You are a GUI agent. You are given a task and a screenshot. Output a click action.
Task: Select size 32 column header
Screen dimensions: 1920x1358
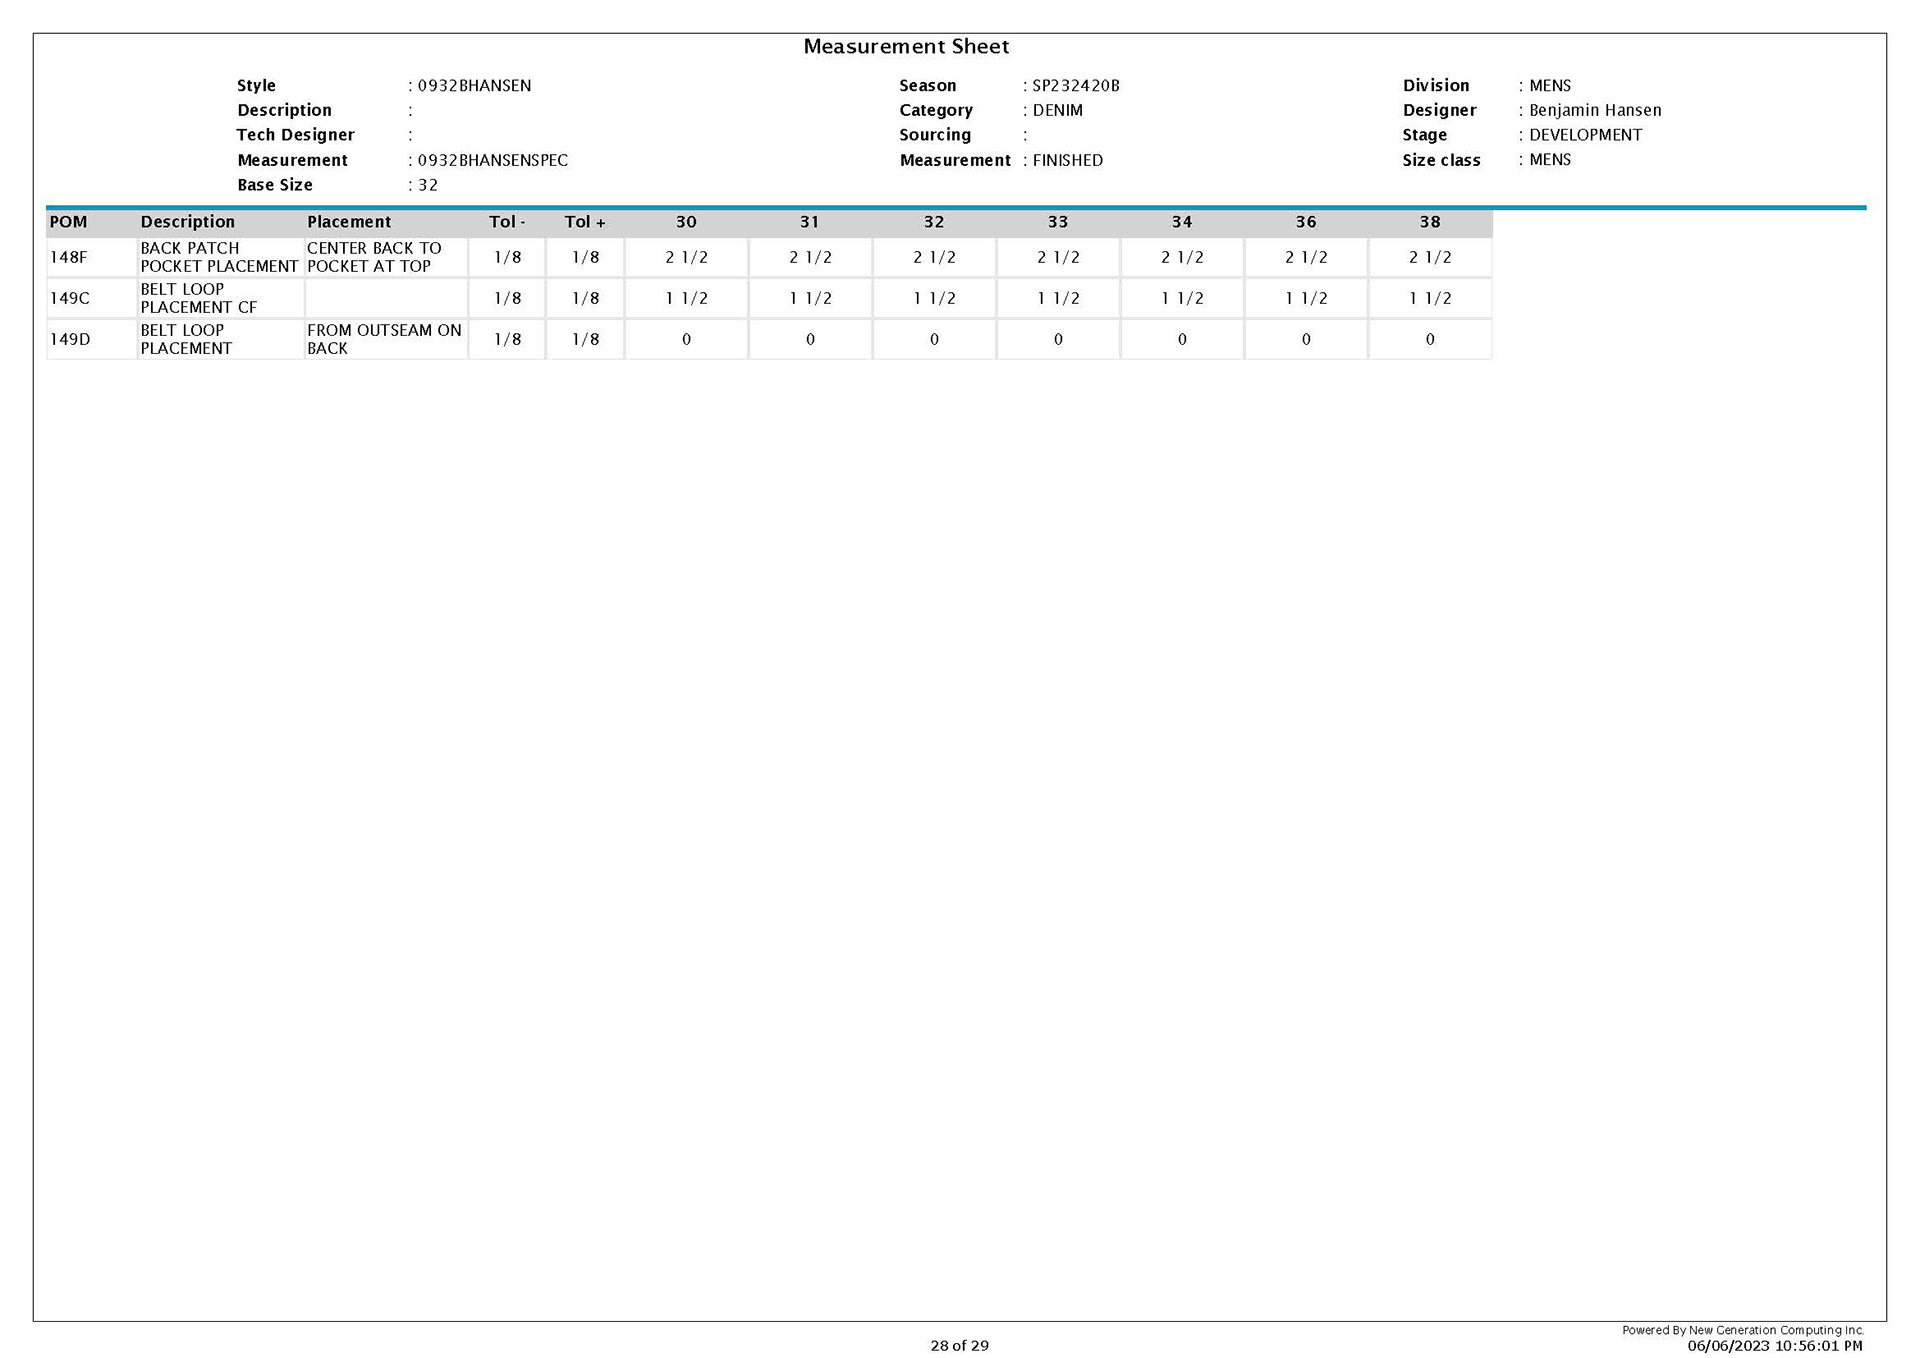click(934, 222)
